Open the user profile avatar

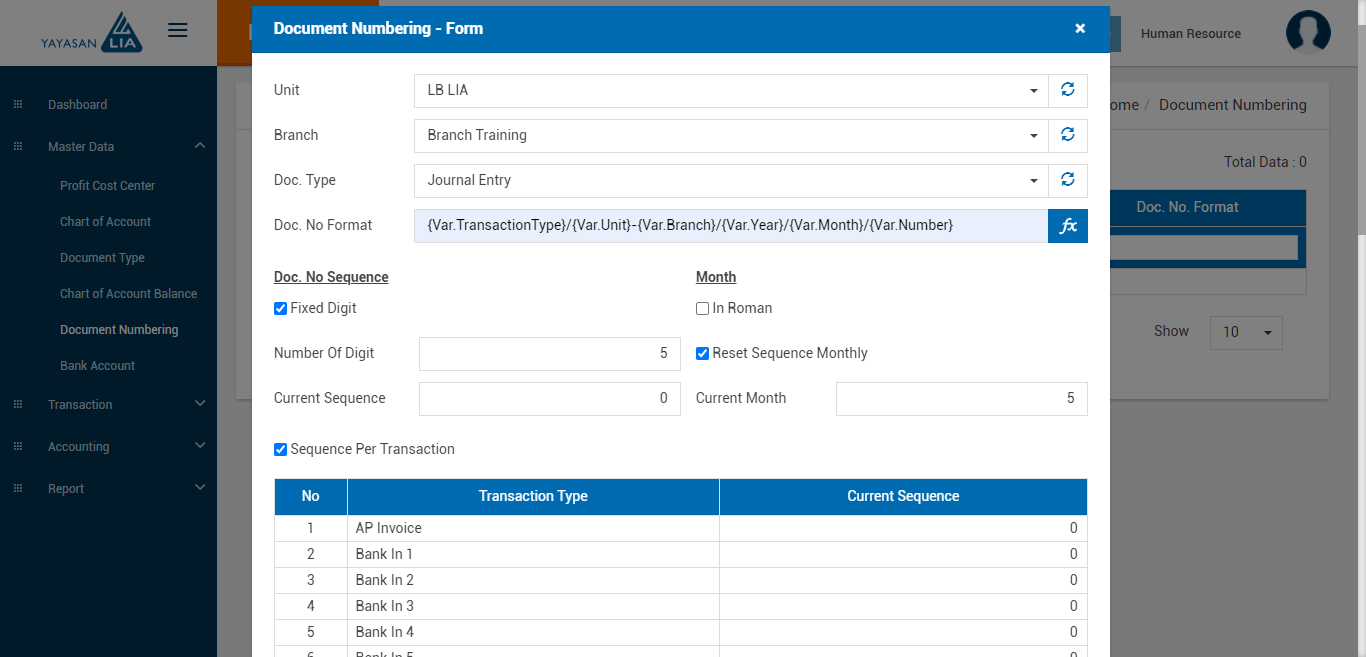[x=1308, y=33]
